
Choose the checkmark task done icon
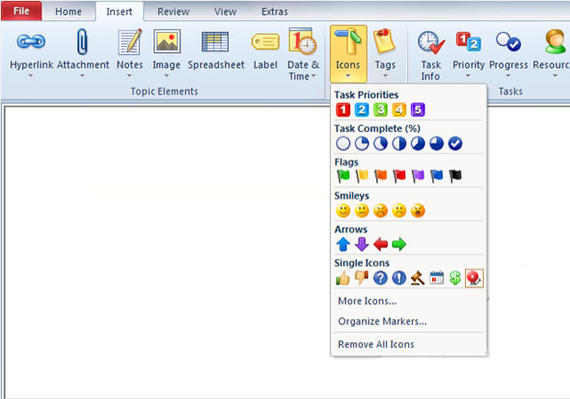pos(455,144)
